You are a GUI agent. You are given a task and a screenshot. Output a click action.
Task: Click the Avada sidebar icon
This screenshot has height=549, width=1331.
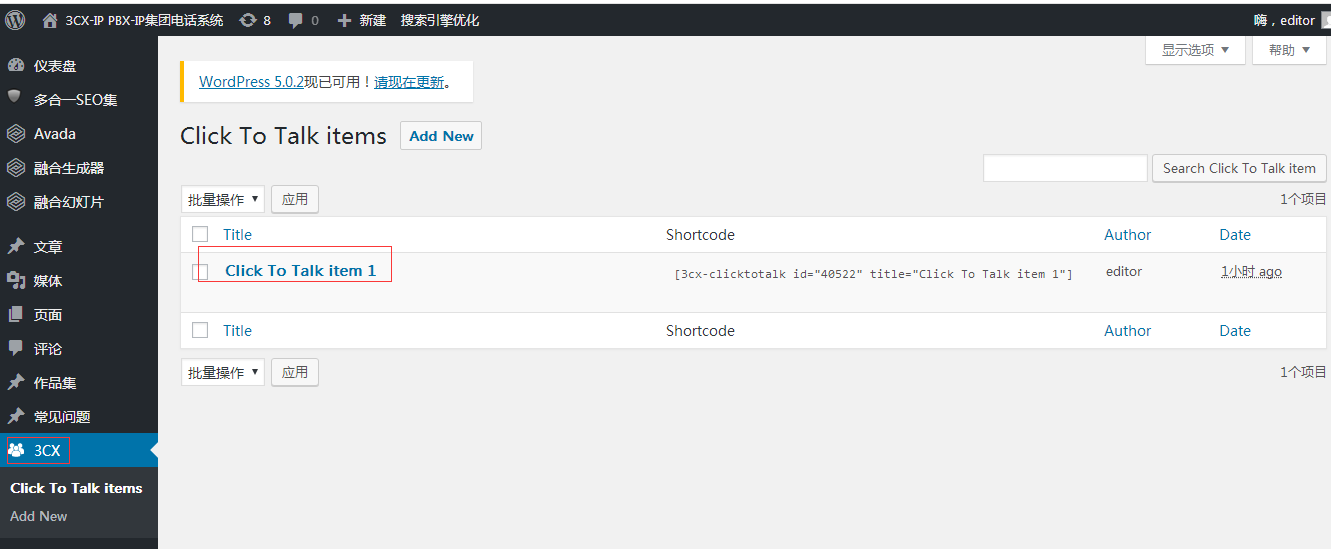tap(16, 134)
